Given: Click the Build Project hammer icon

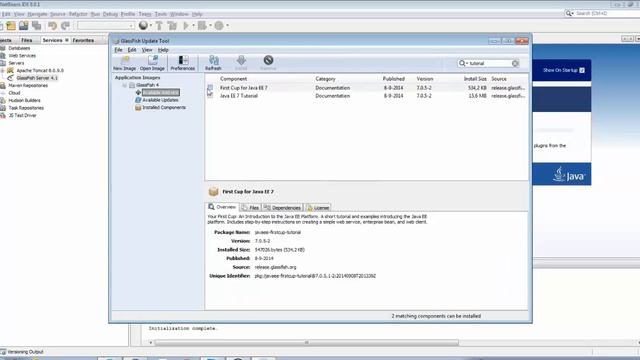Looking at the screenshot, I should tap(159, 26).
